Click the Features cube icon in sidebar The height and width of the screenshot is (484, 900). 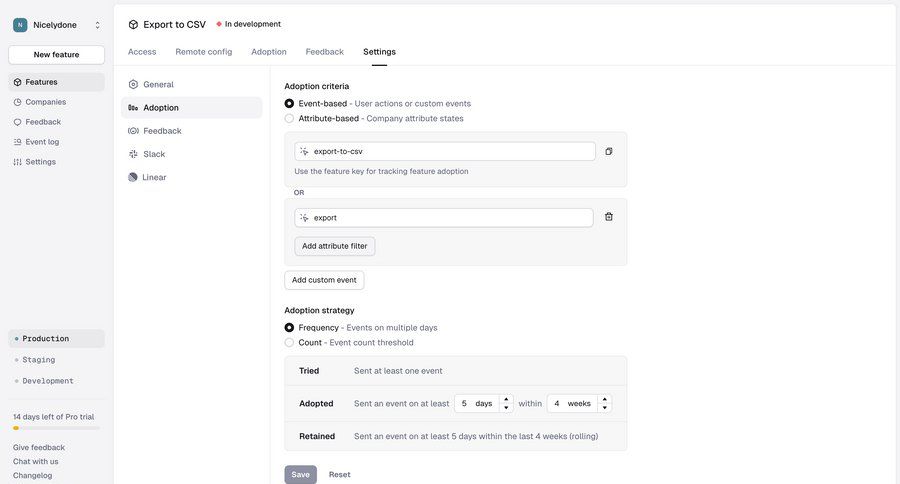coord(17,82)
